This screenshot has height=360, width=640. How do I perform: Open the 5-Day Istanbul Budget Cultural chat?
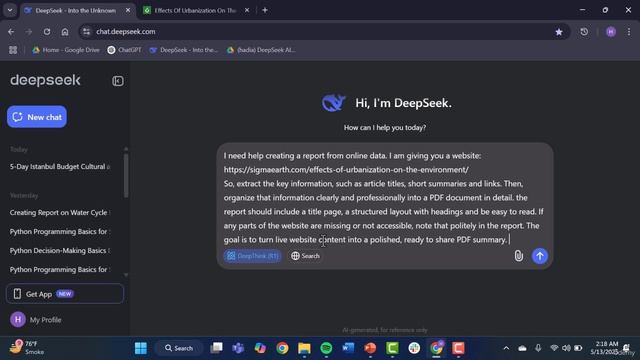pyautogui.click(x=60, y=167)
